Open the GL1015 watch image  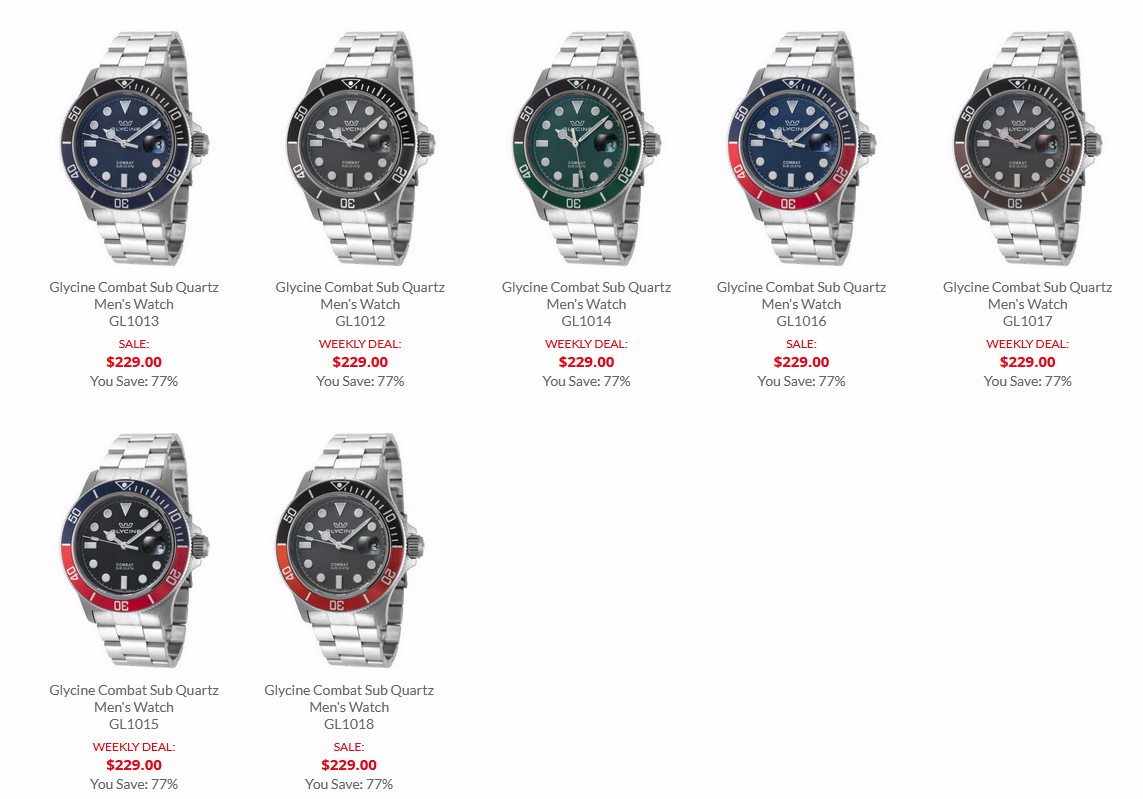pyautogui.click(x=134, y=550)
